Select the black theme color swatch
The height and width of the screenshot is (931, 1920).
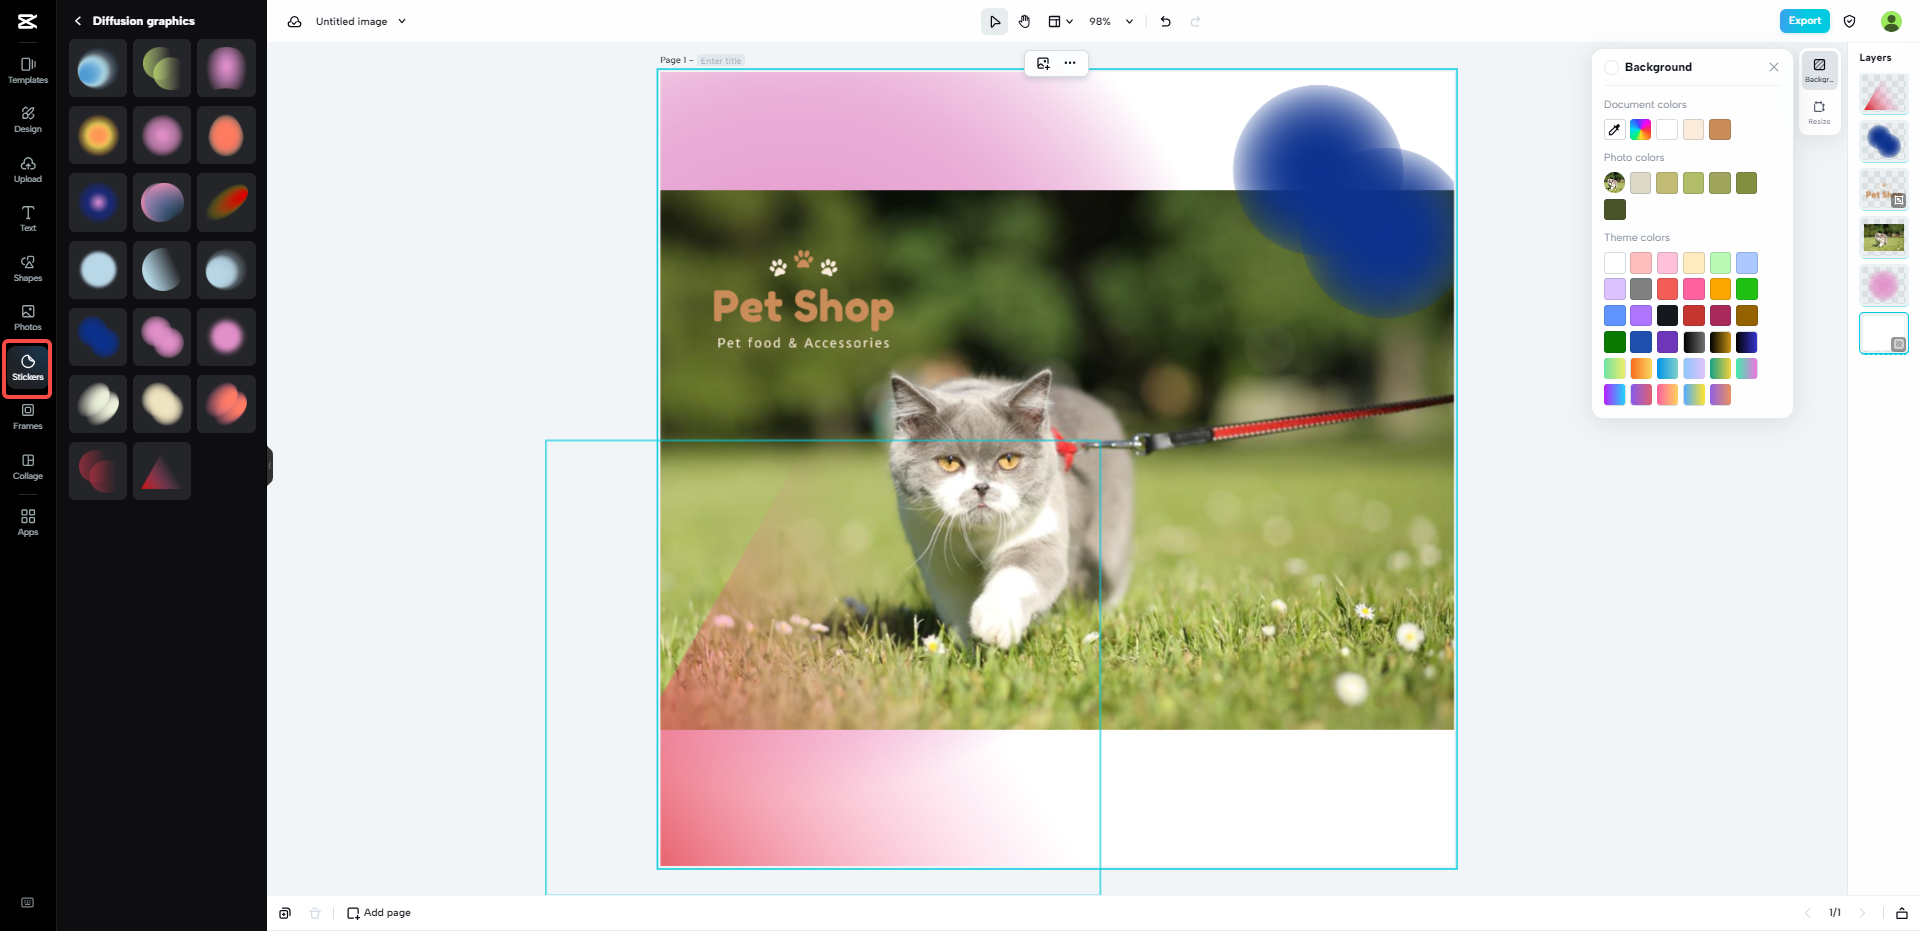click(1667, 316)
